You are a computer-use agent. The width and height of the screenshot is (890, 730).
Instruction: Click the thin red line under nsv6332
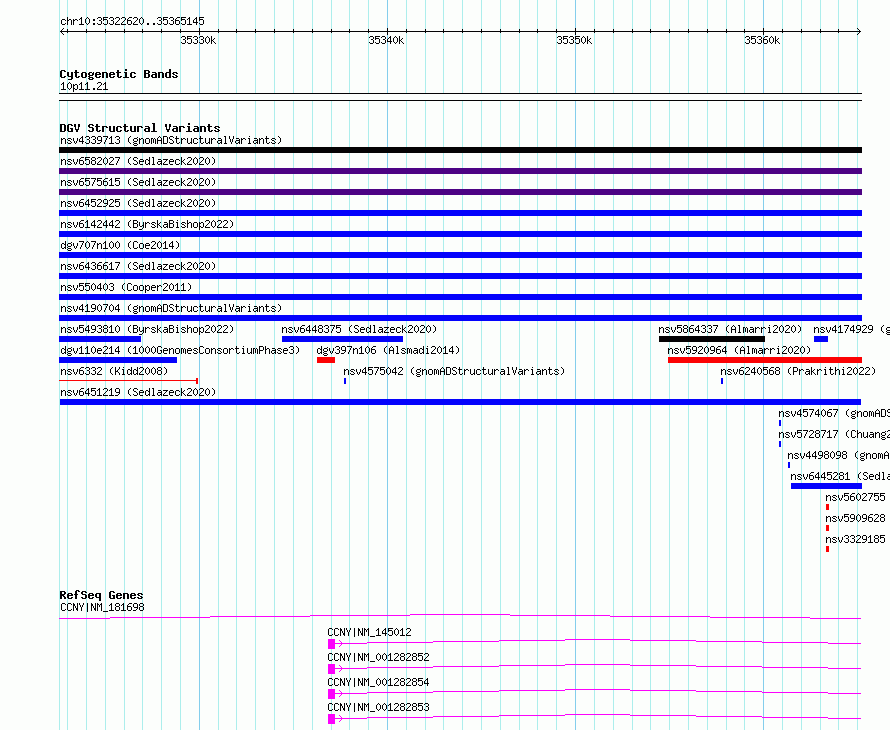pos(128,381)
